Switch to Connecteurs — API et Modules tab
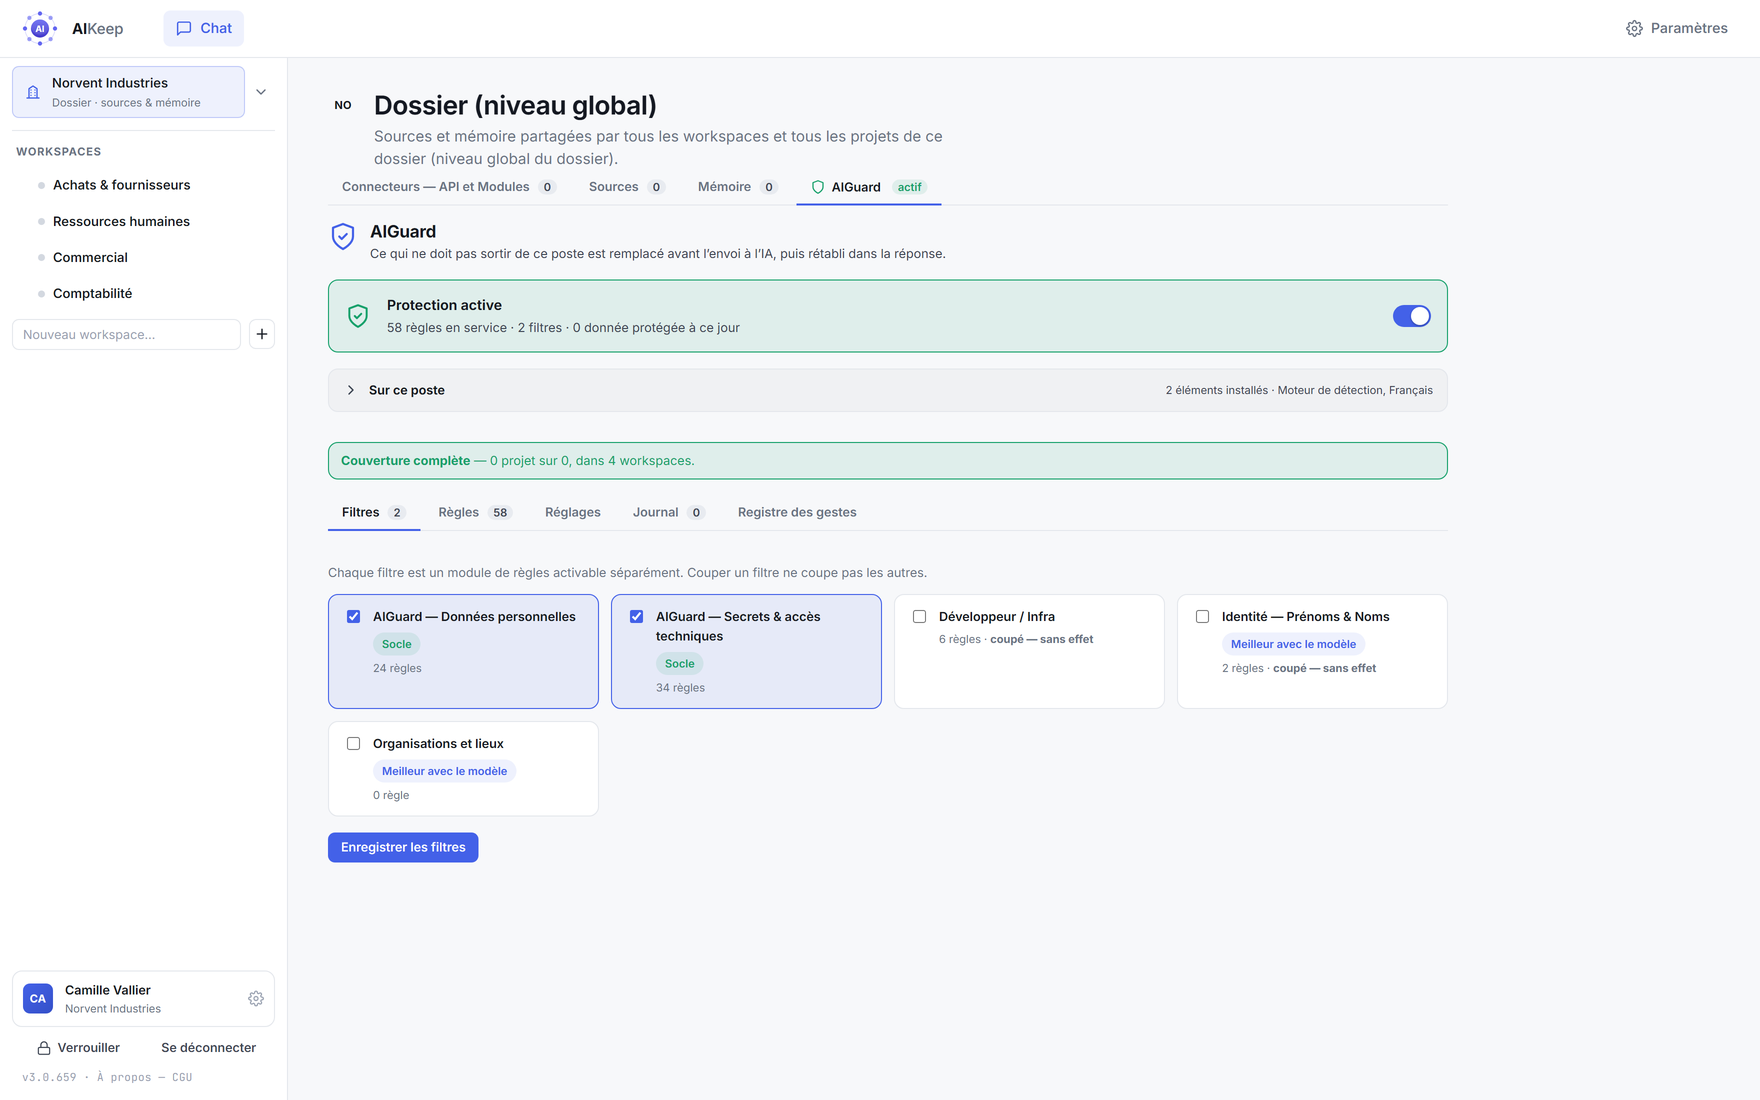1760x1100 pixels. (x=448, y=187)
